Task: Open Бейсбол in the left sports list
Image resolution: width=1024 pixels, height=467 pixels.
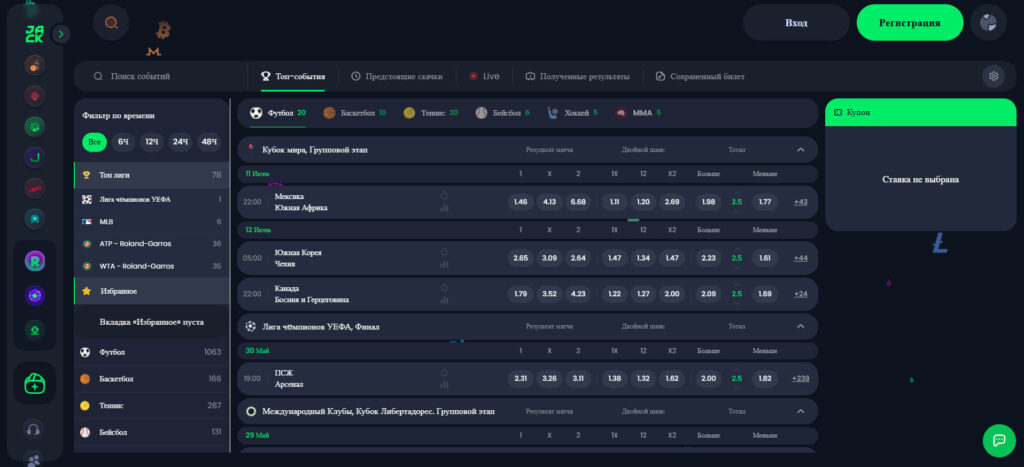Action: pyautogui.click(x=152, y=432)
